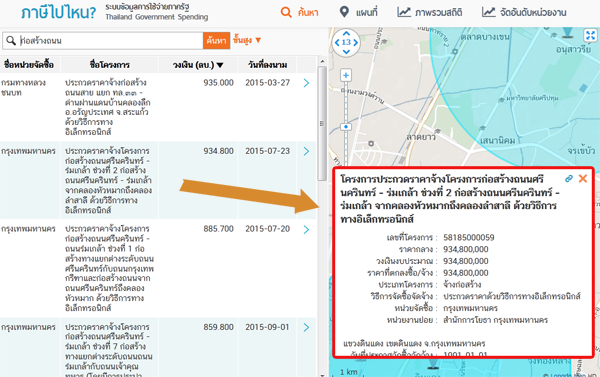Sort by วงเงิน (ลบ.) column arrow

click(220, 65)
